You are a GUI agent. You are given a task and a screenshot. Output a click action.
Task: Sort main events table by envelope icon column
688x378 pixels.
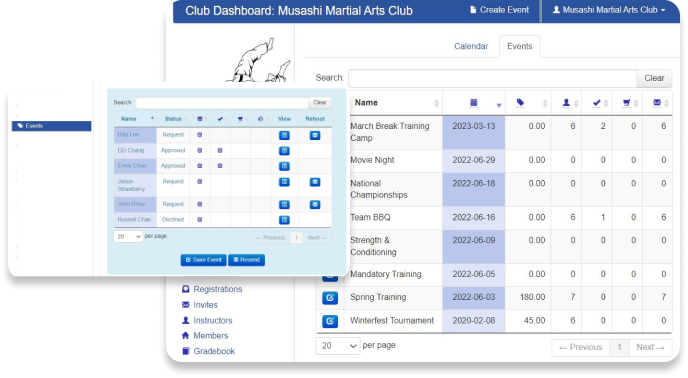click(x=657, y=103)
